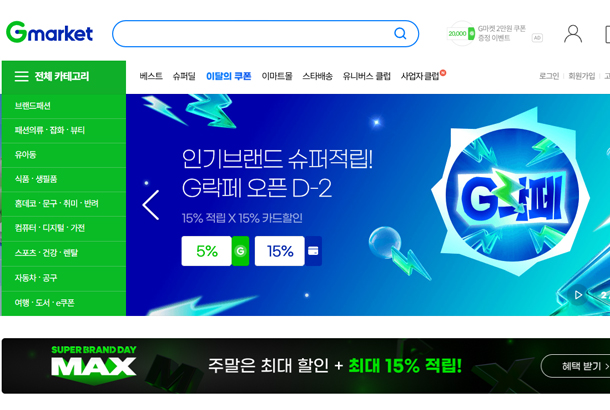Open the 이달의 쿠폰 tab
Image resolution: width=610 pixels, height=410 pixels.
(x=228, y=76)
